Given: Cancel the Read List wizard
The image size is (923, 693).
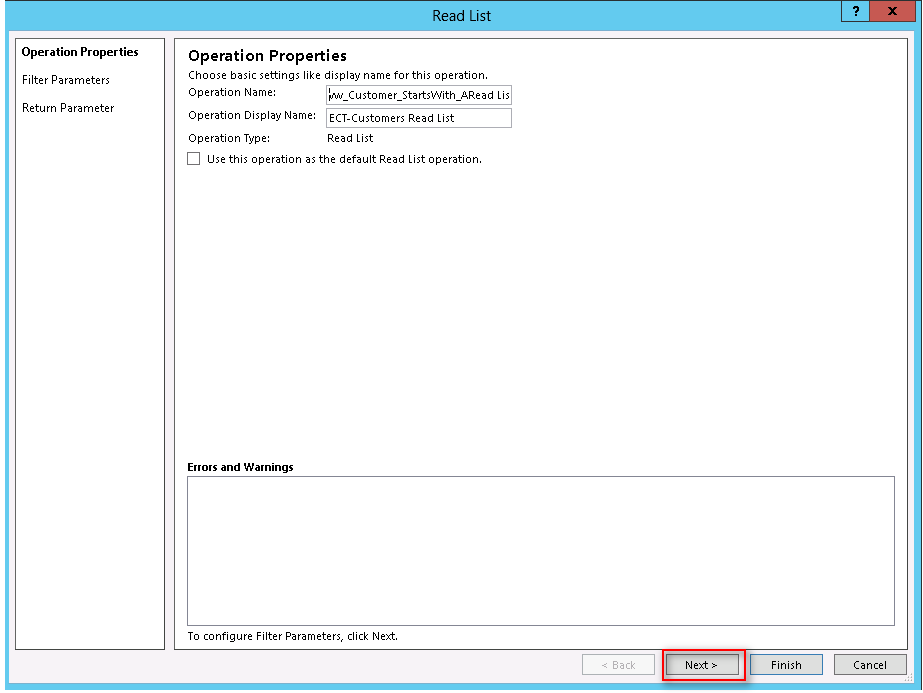Looking at the screenshot, I should [869, 664].
